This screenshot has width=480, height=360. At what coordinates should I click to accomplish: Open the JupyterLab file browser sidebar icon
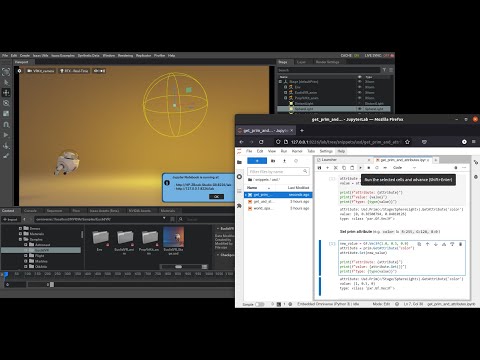click(239, 162)
